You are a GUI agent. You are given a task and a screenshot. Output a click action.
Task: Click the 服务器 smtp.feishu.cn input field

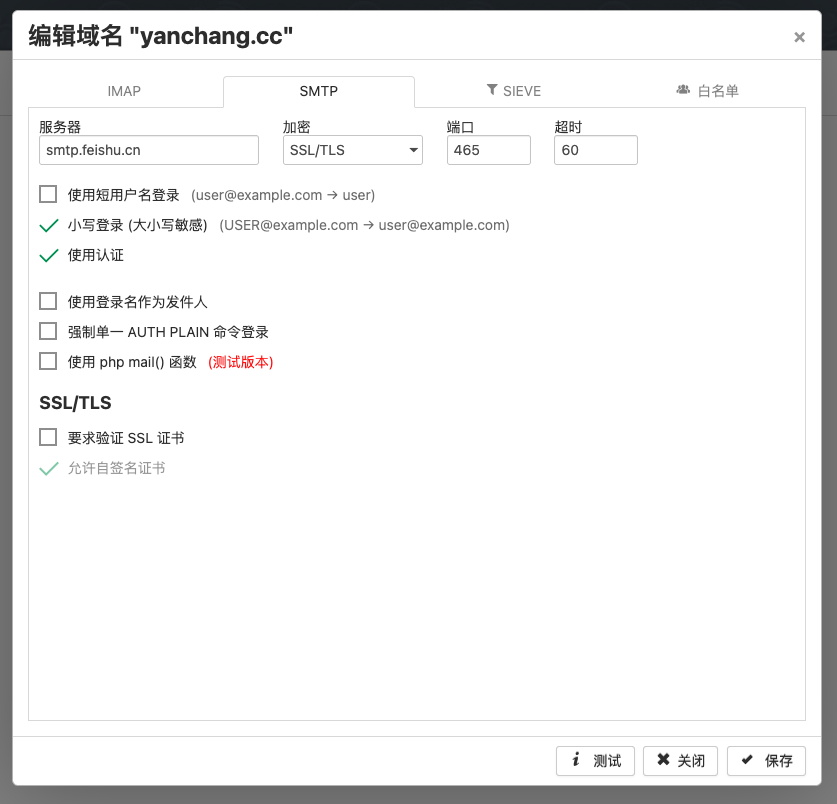(x=149, y=150)
